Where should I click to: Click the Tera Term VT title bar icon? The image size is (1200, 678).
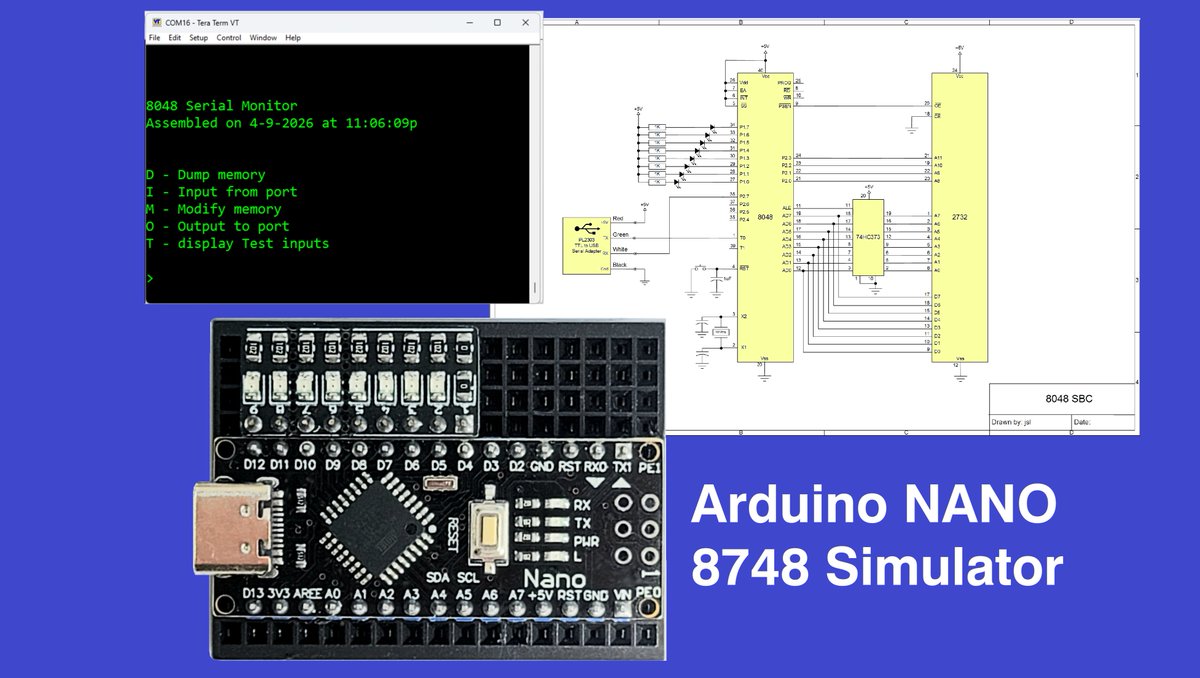point(157,21)
